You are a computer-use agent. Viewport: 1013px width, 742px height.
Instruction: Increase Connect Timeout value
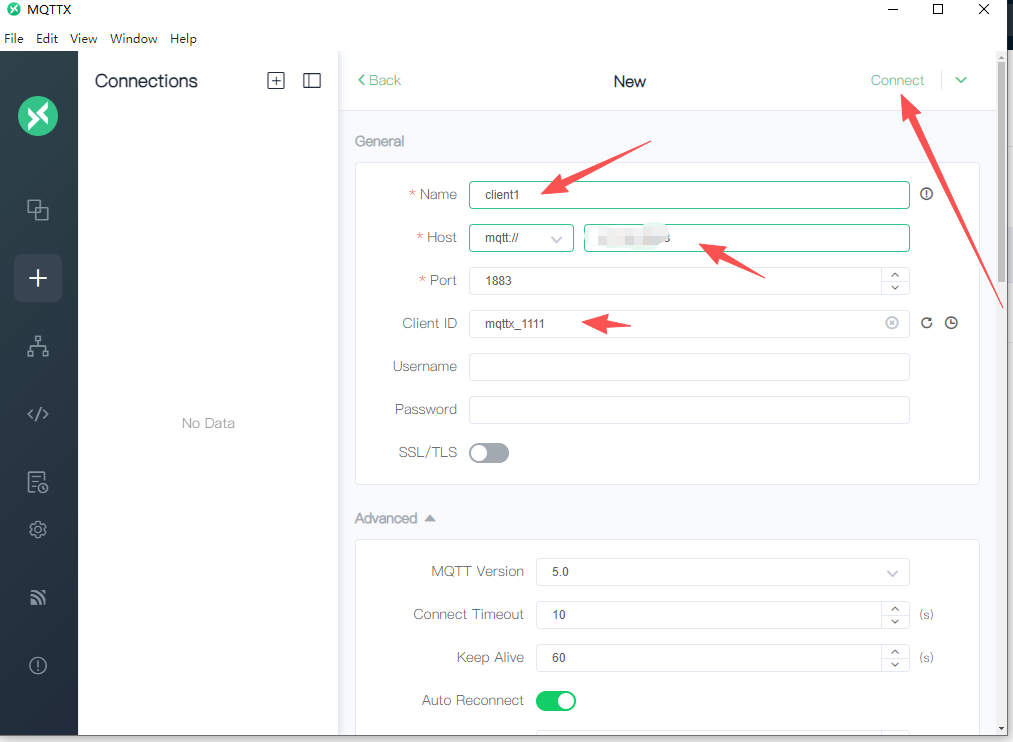click(x=895, y=608)
